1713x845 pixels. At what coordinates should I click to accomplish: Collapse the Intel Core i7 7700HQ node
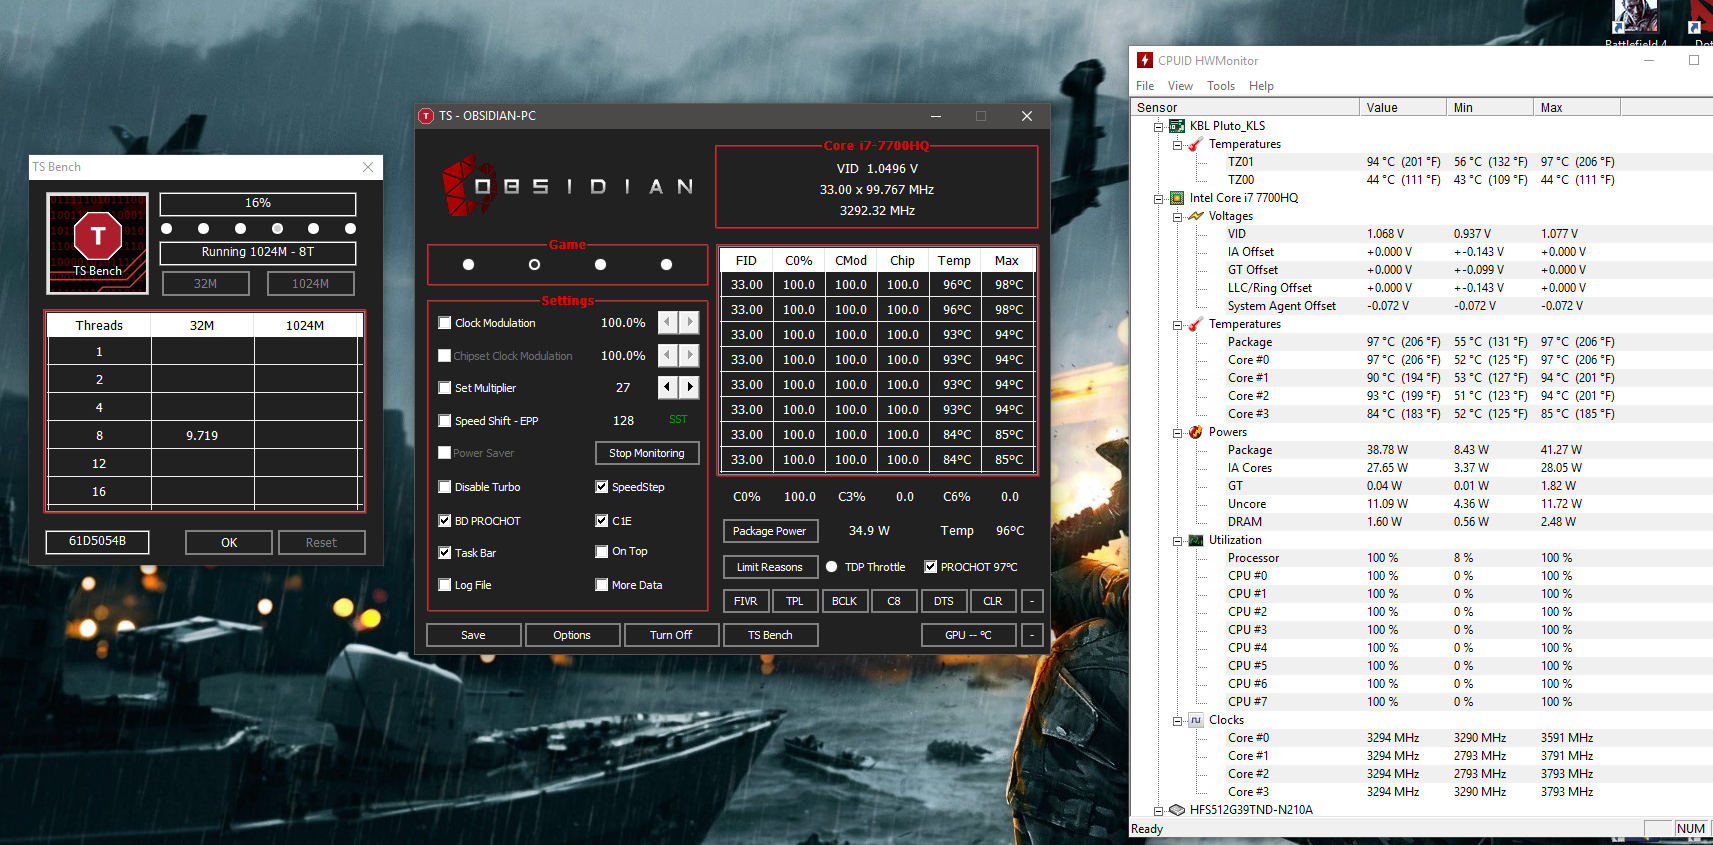pyautogui.click(x=1159, y=199)
